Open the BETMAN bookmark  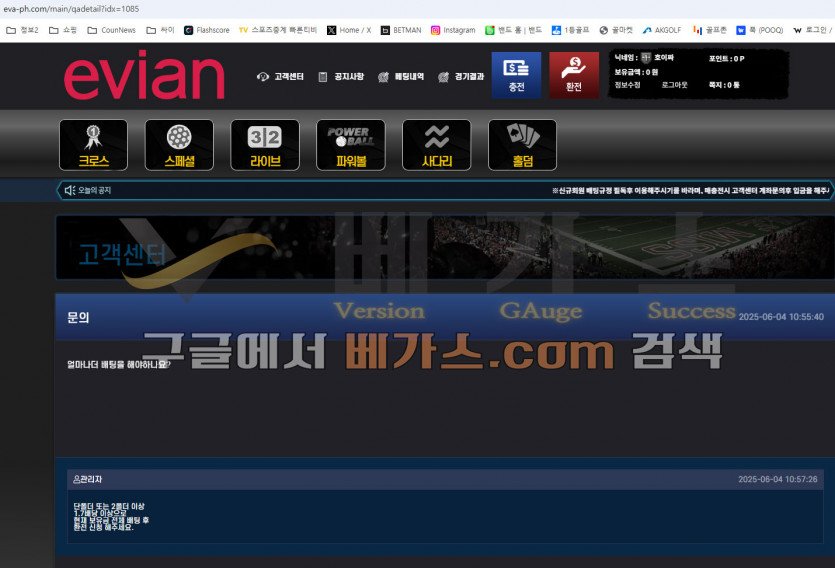point(401,30)
